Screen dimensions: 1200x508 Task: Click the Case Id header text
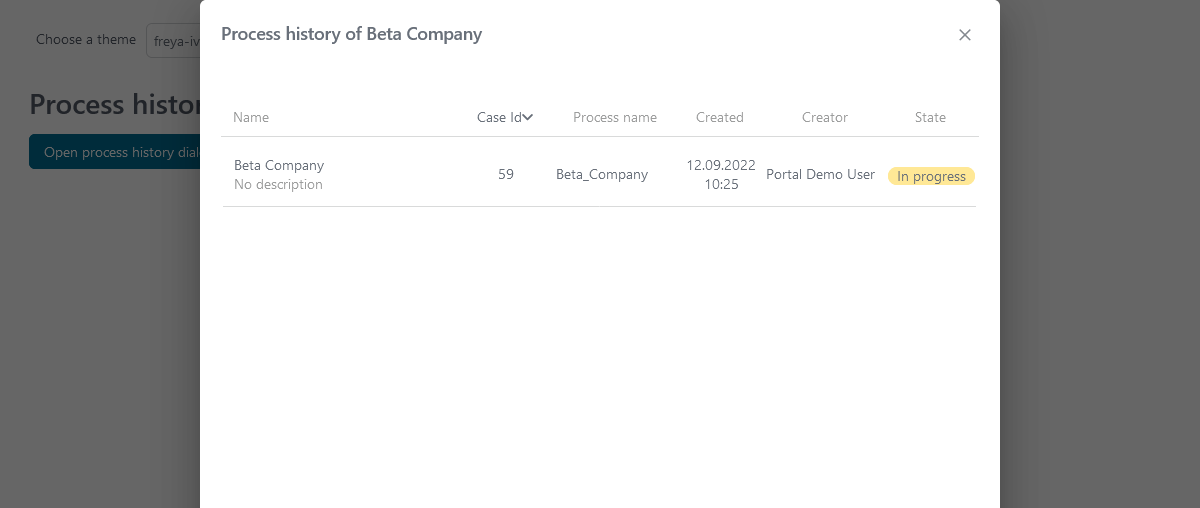coord(499,117)
